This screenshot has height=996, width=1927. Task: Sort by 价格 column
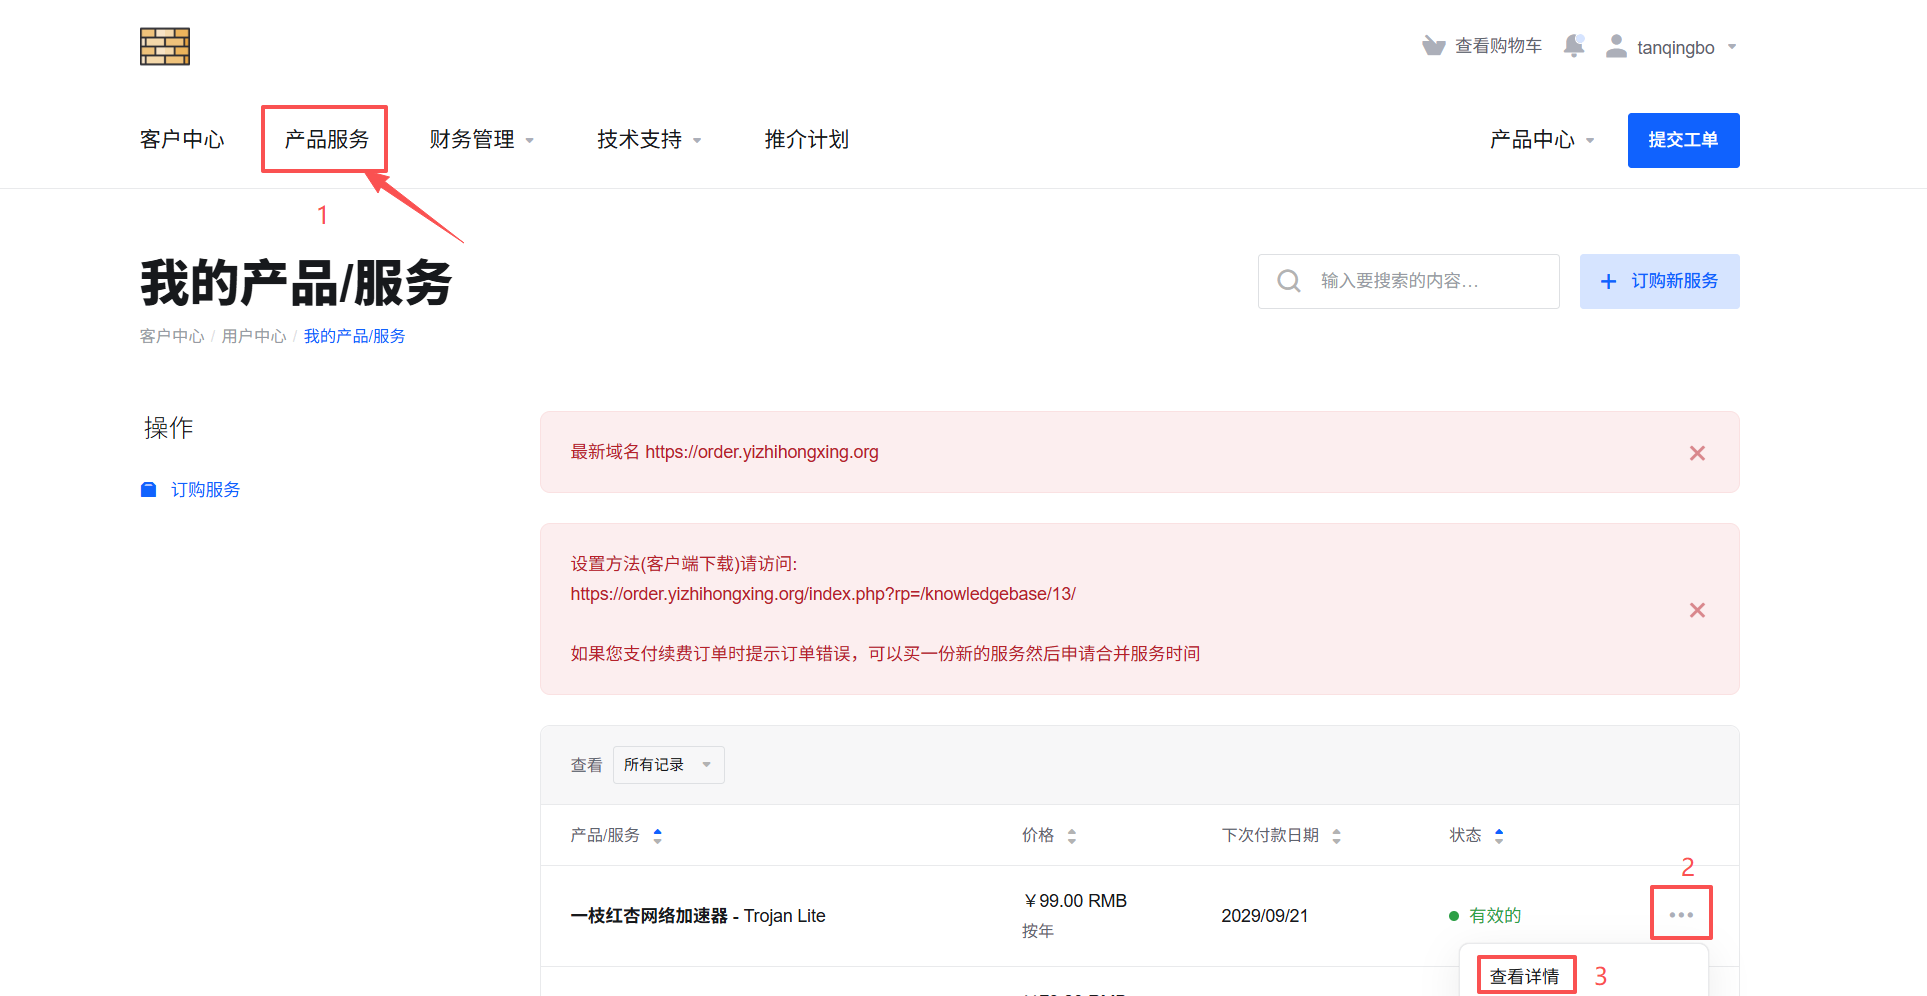point(1049,835)
